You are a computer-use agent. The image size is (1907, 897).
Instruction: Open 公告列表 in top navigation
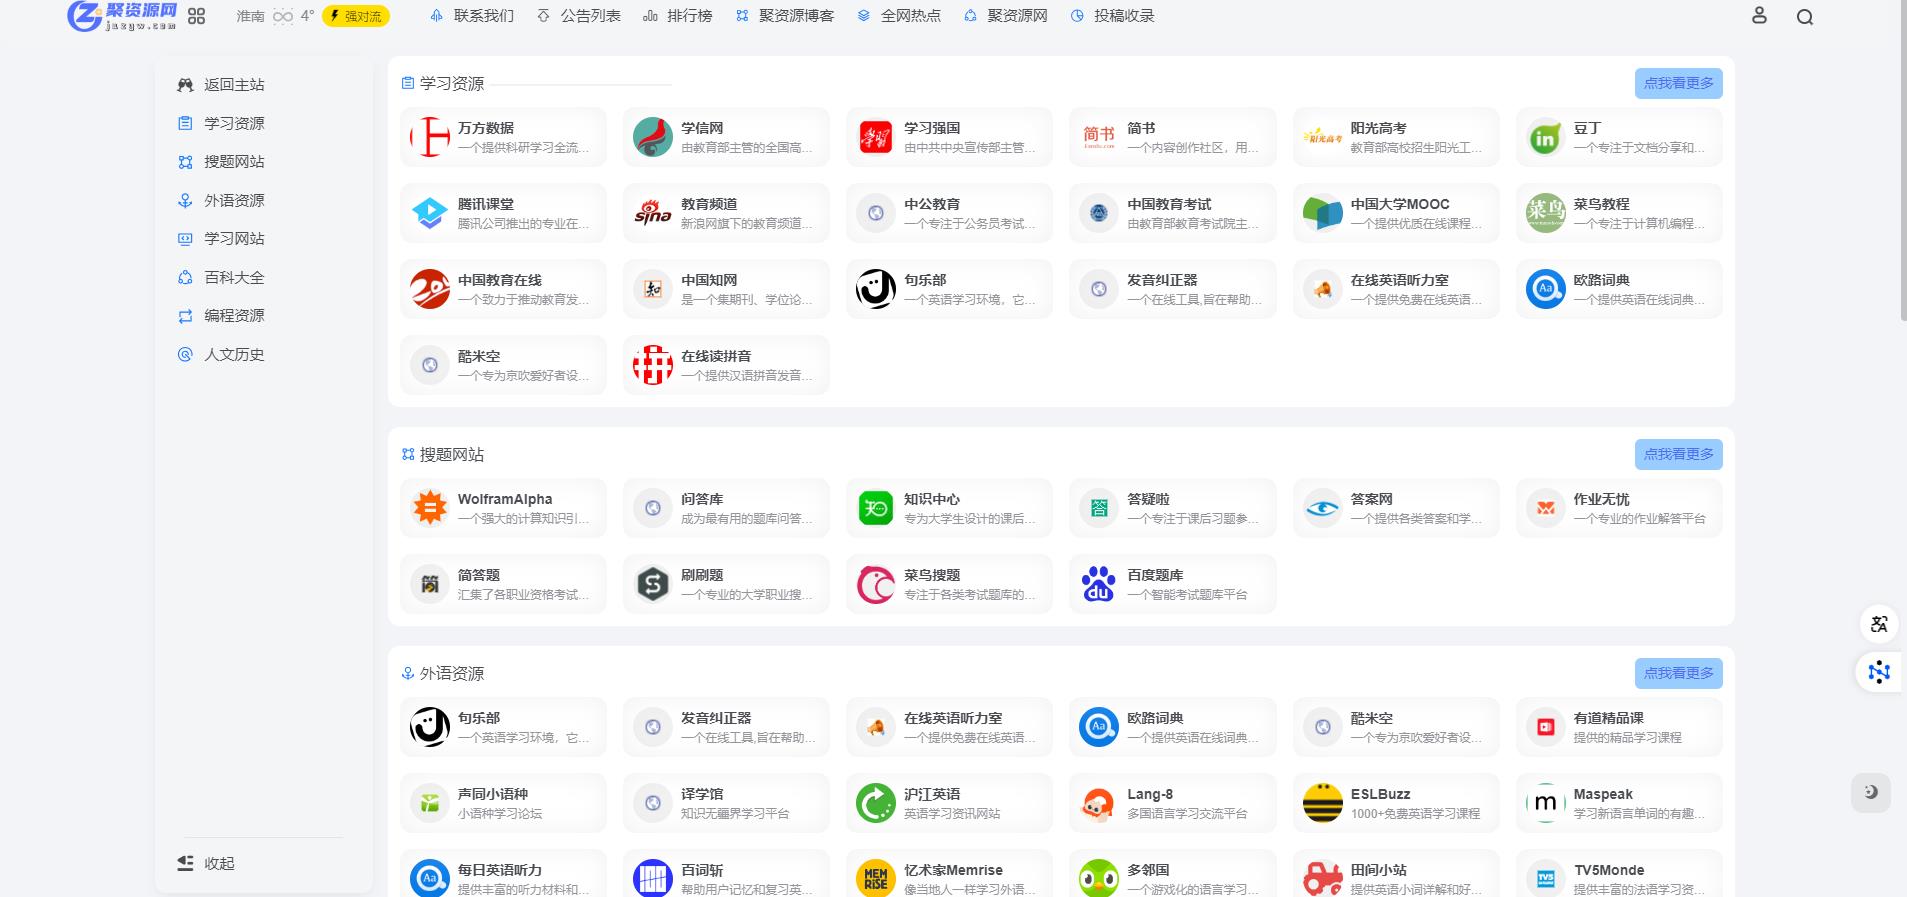coord(579,16)
